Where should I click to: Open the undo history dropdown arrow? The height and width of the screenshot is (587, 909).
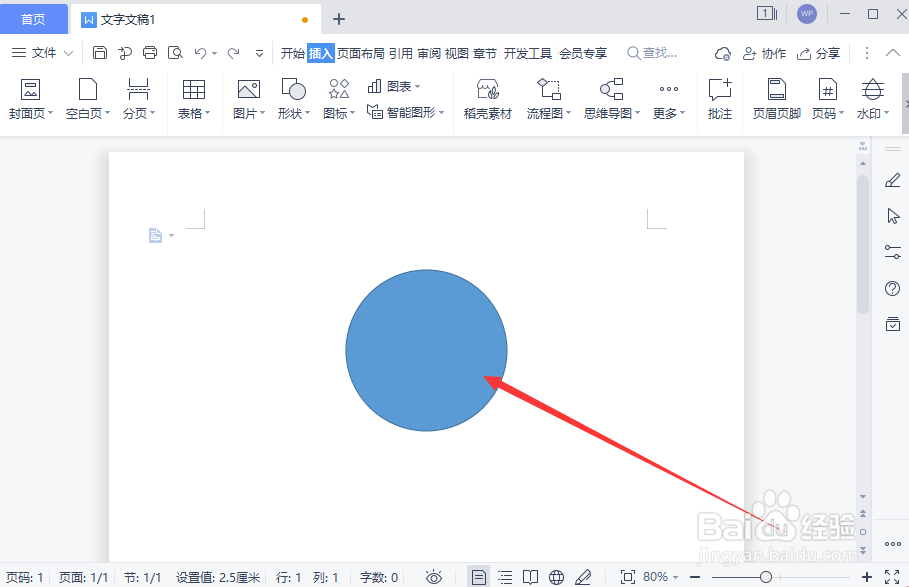(x=214, y=53)
